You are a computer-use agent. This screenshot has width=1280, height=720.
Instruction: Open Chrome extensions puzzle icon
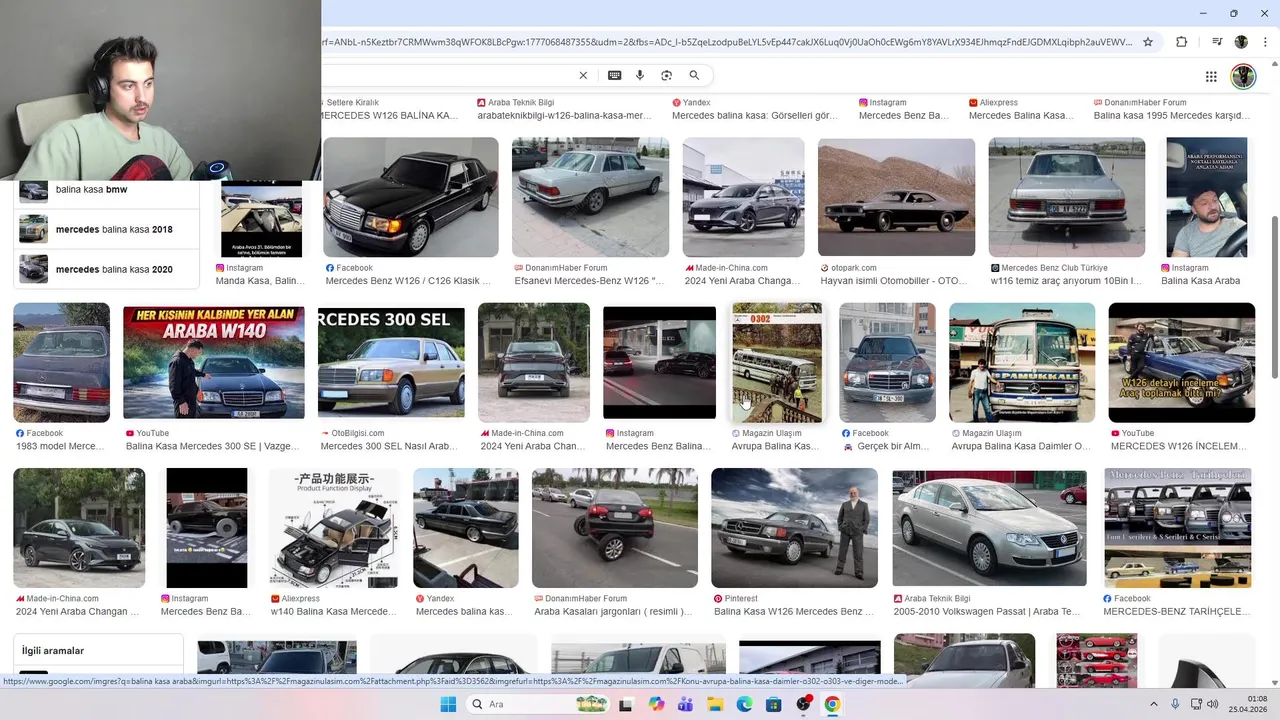coord(1181,42)
